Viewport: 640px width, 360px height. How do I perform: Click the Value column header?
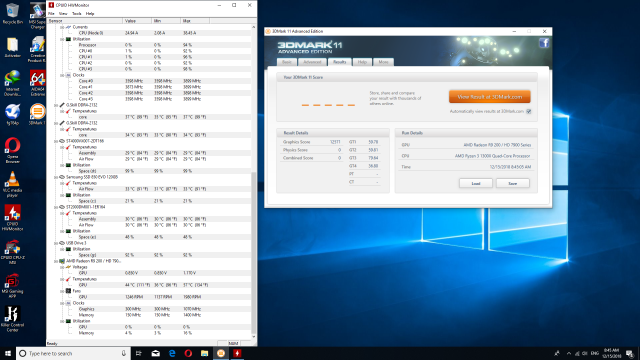click(x=137, y=20)
